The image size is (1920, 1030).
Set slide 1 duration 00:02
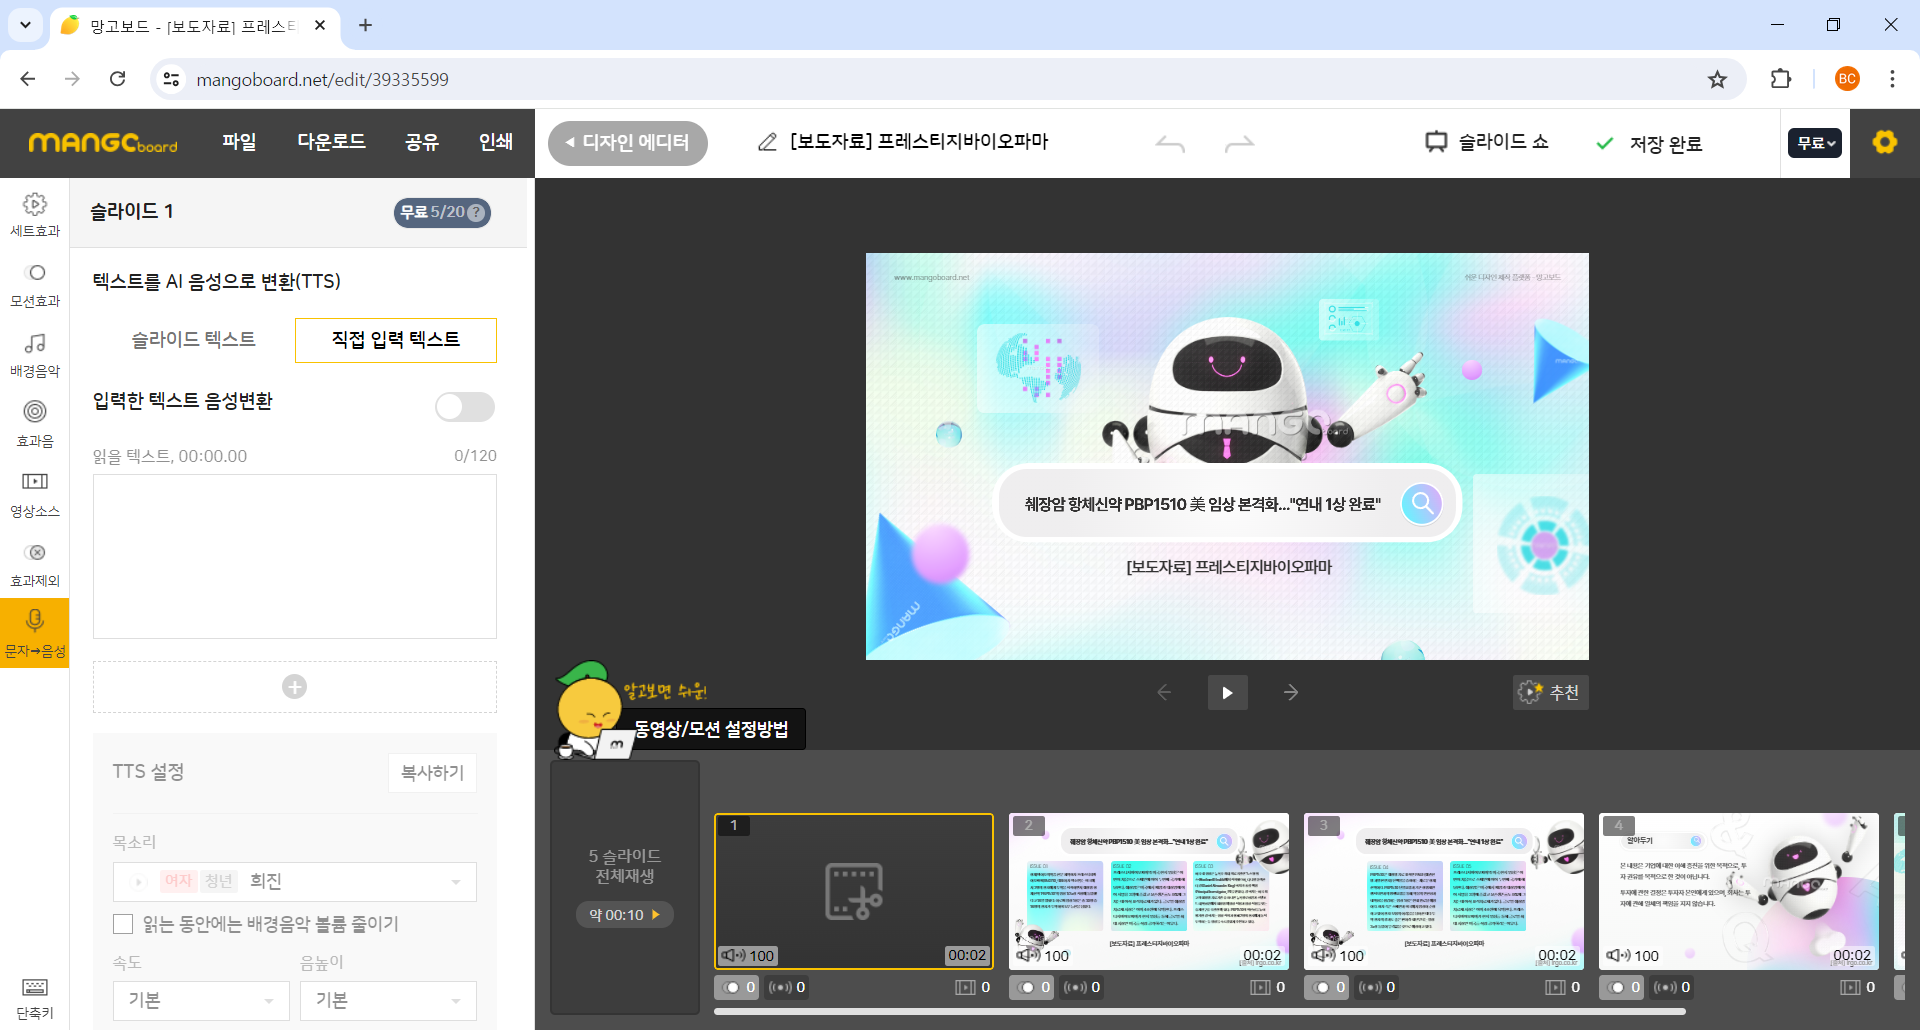pyautogui.click(x=967, y=955)
